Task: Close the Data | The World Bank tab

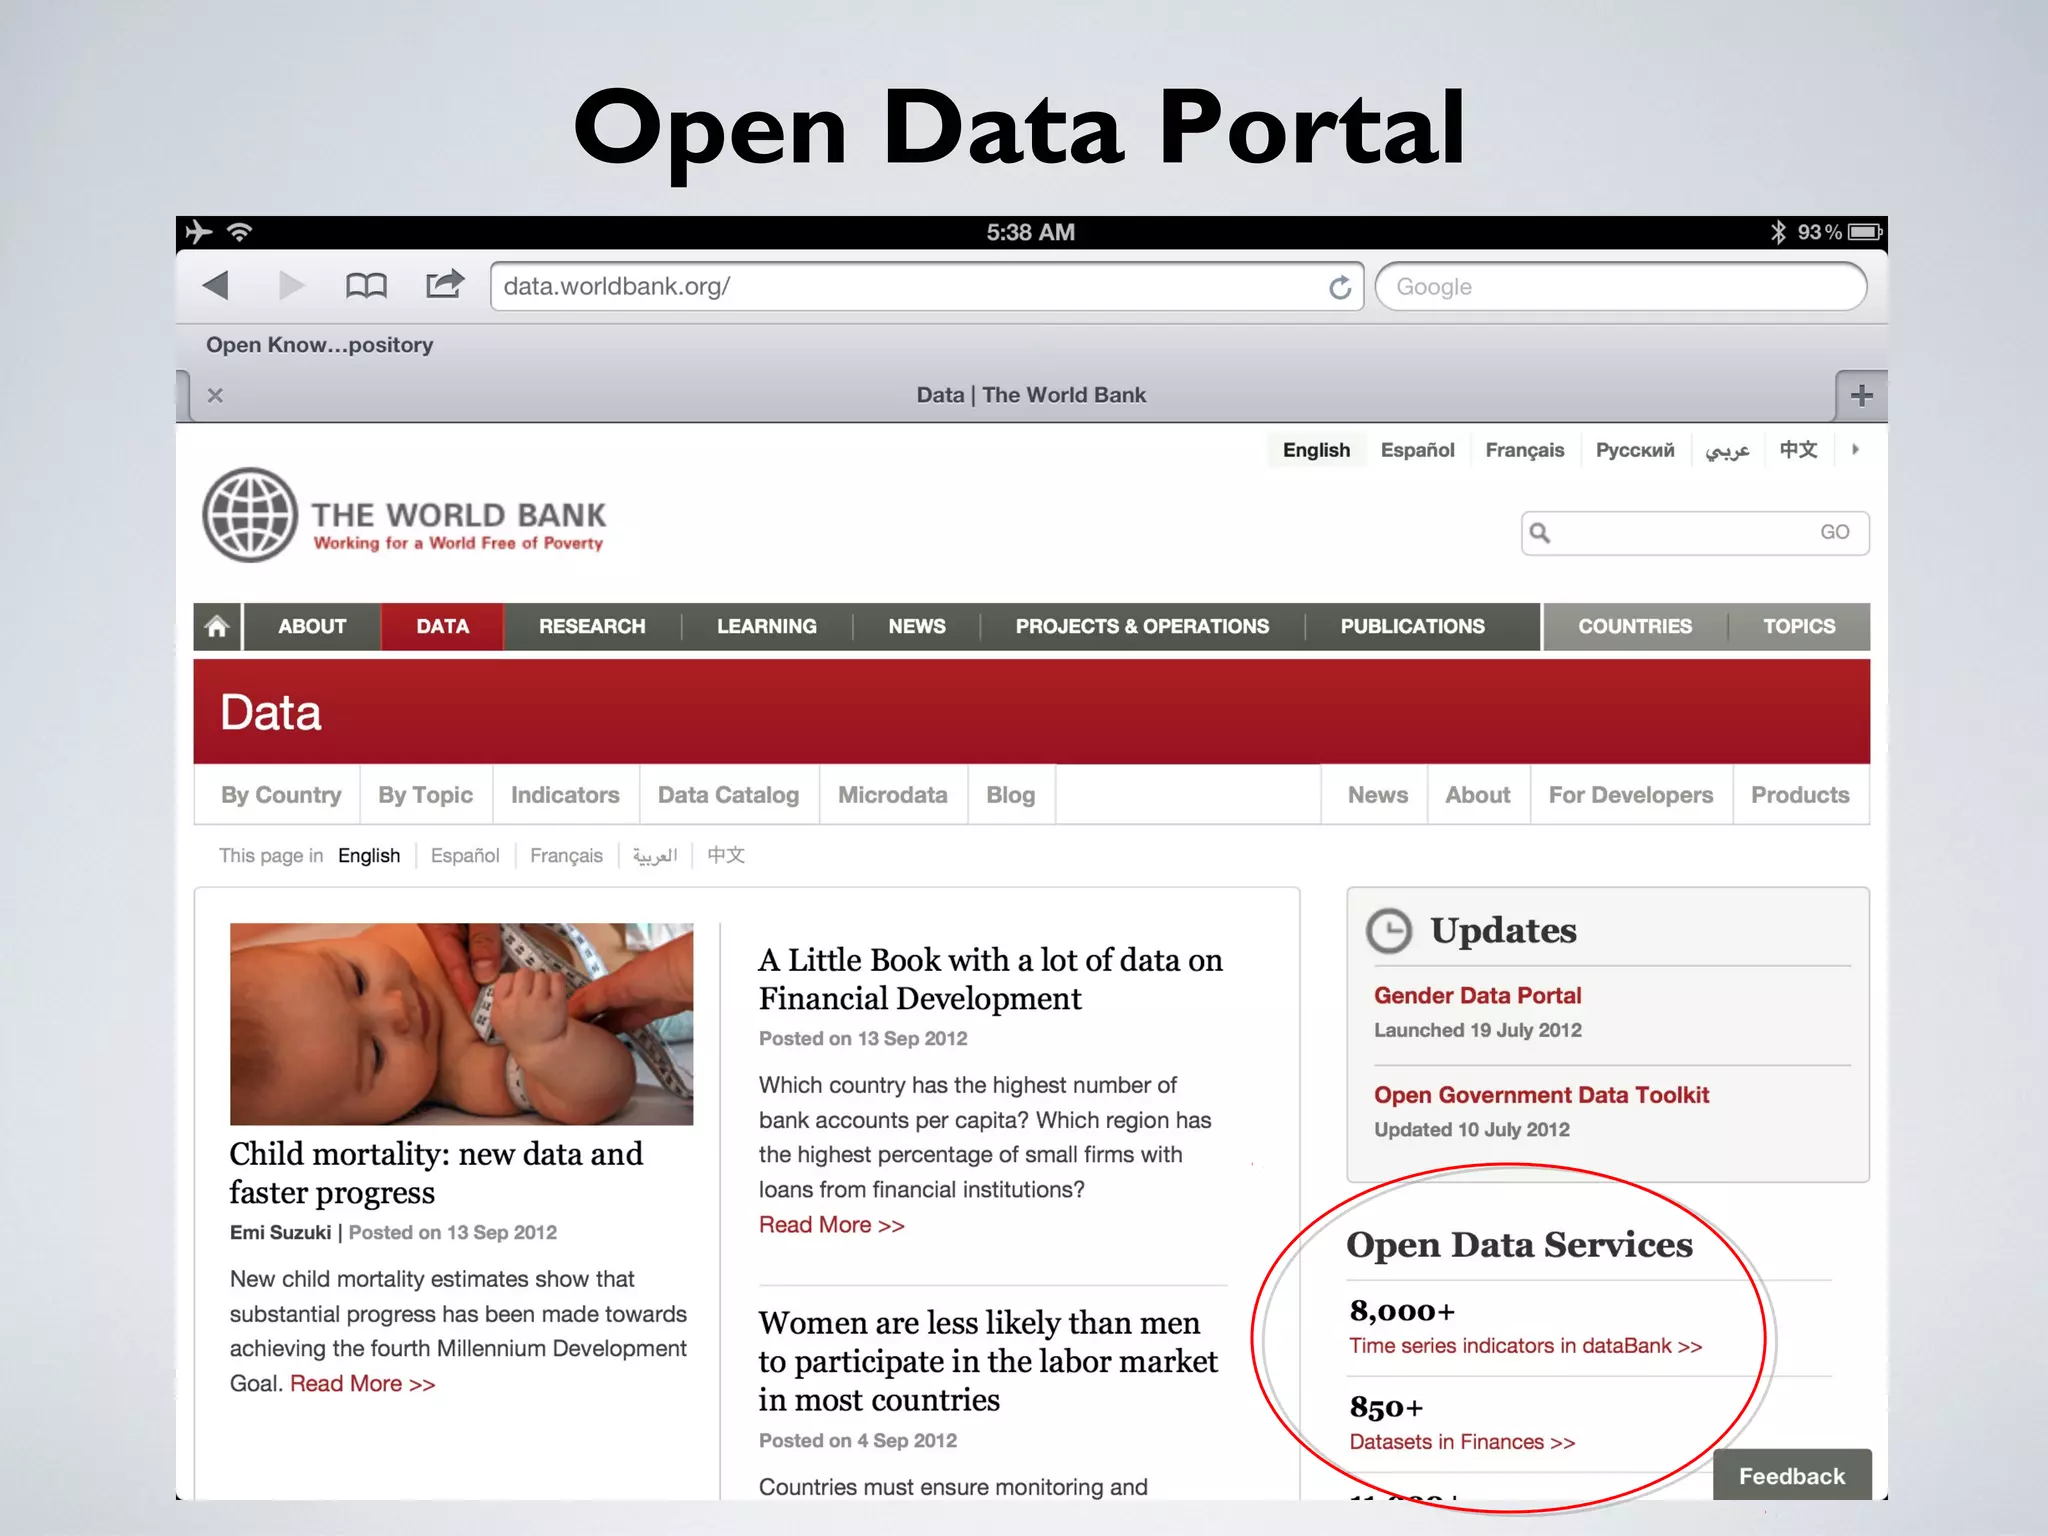Action: [215, 395]
